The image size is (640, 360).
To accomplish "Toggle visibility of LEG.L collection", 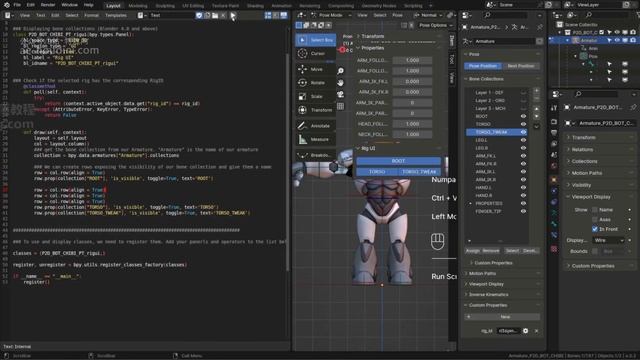I will [523, 140].
